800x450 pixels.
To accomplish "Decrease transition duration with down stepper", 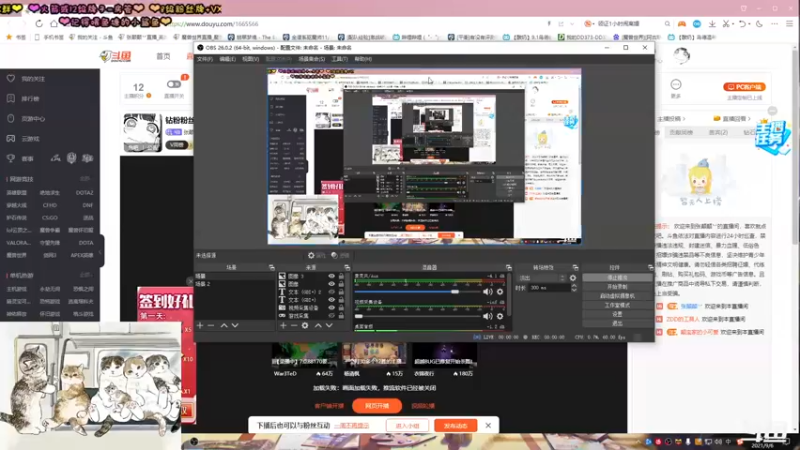I will (574, 290).
